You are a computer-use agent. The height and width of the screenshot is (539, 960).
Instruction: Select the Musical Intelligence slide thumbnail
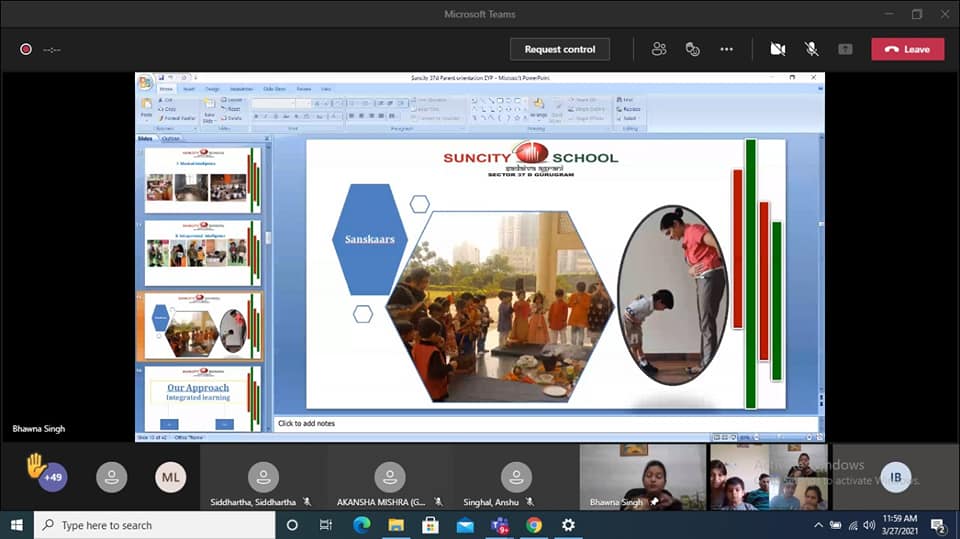click(x=203, y=180)
